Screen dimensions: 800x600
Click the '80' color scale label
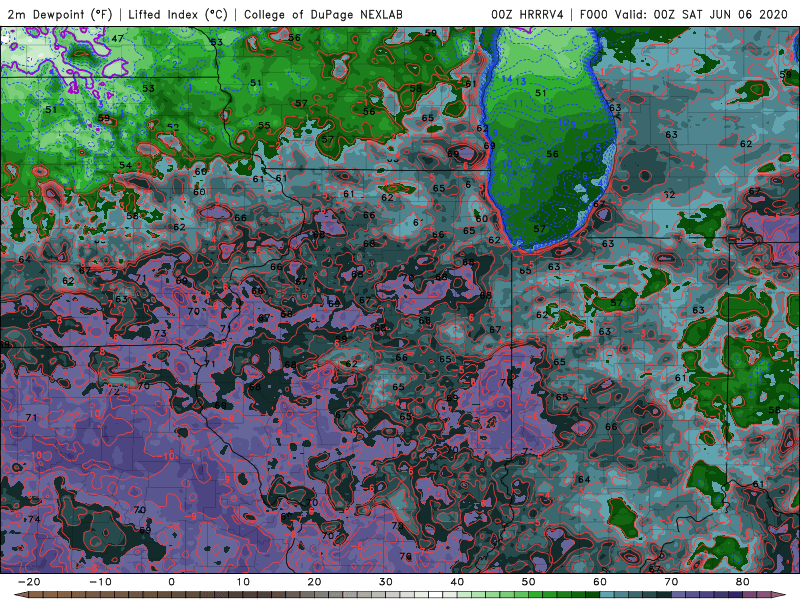coord(743,582)
